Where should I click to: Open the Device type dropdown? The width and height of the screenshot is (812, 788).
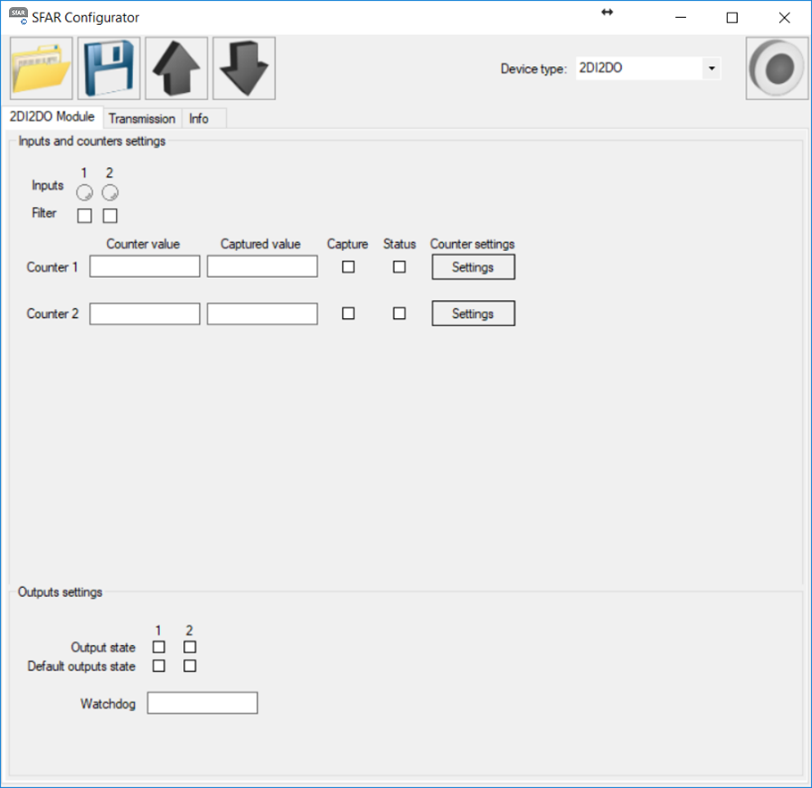point(711,69)
